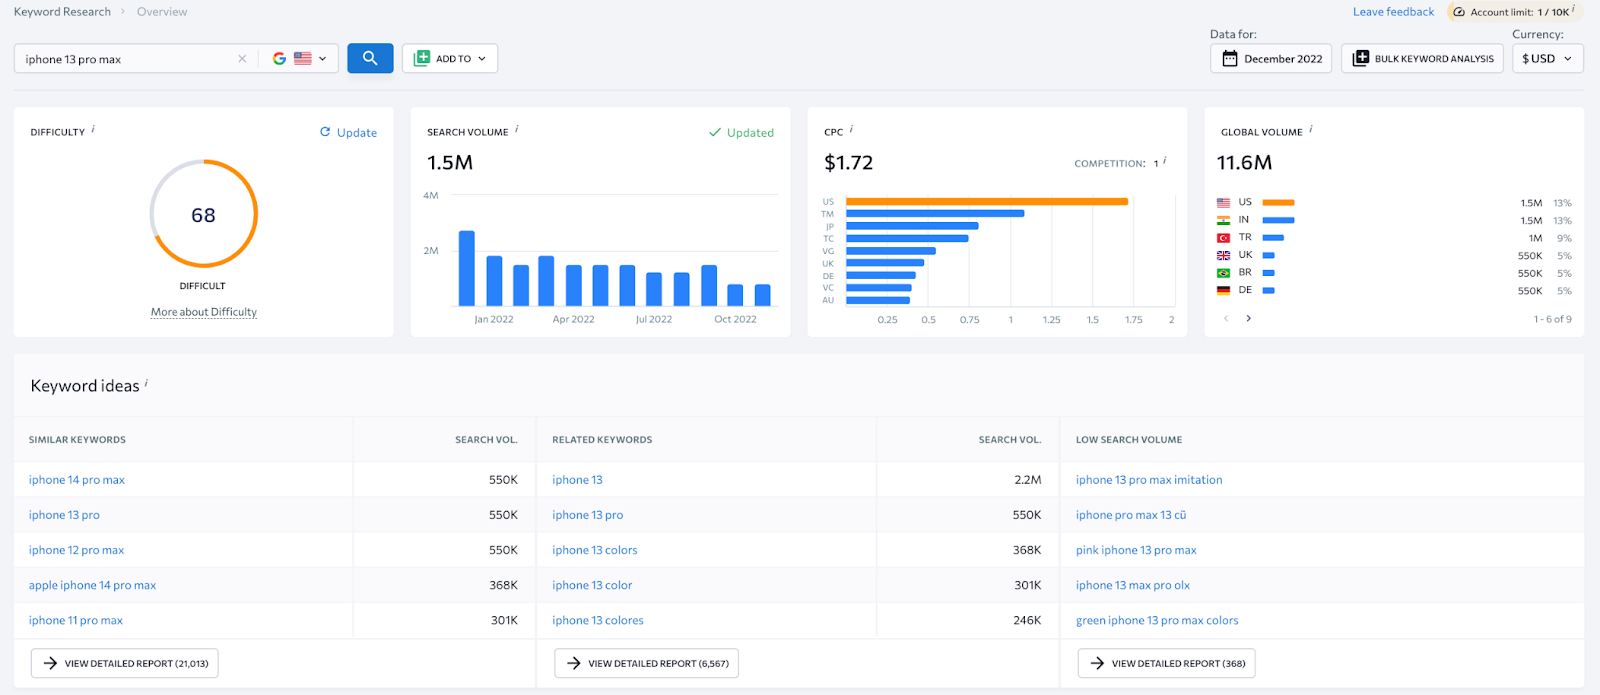
Task: Open keyword iphone 13 colors
Action: click(x=594, y=550)
